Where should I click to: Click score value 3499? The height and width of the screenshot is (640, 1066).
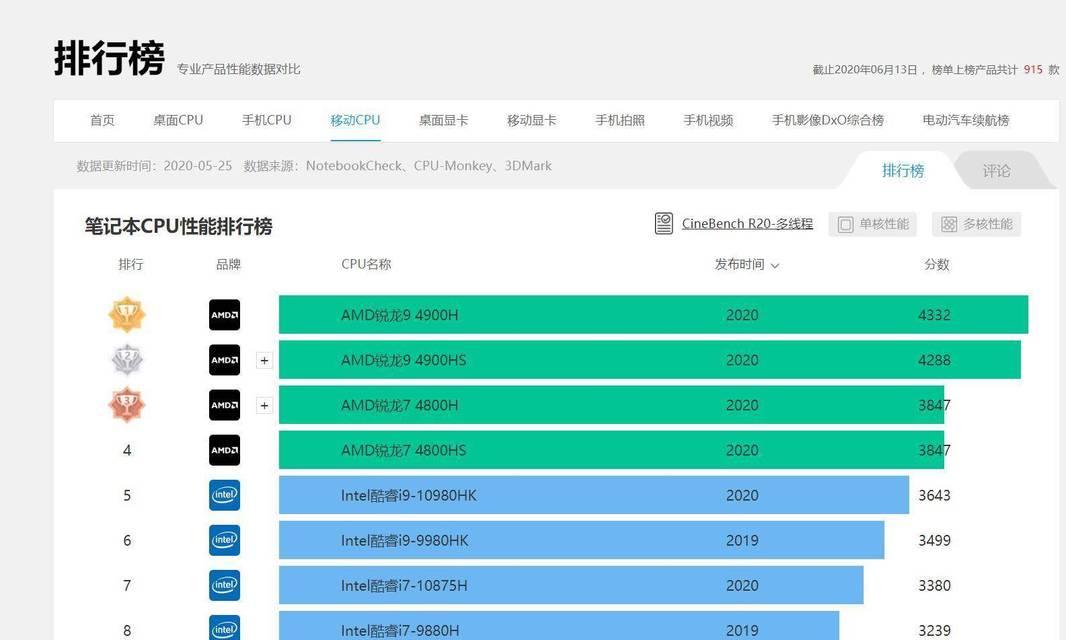click(934, 540)
